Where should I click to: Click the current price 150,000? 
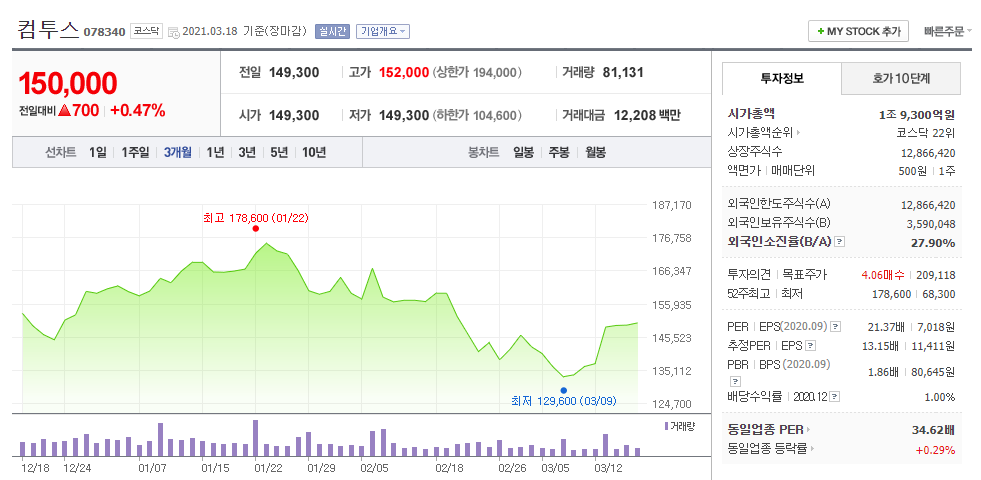[68, 83]
